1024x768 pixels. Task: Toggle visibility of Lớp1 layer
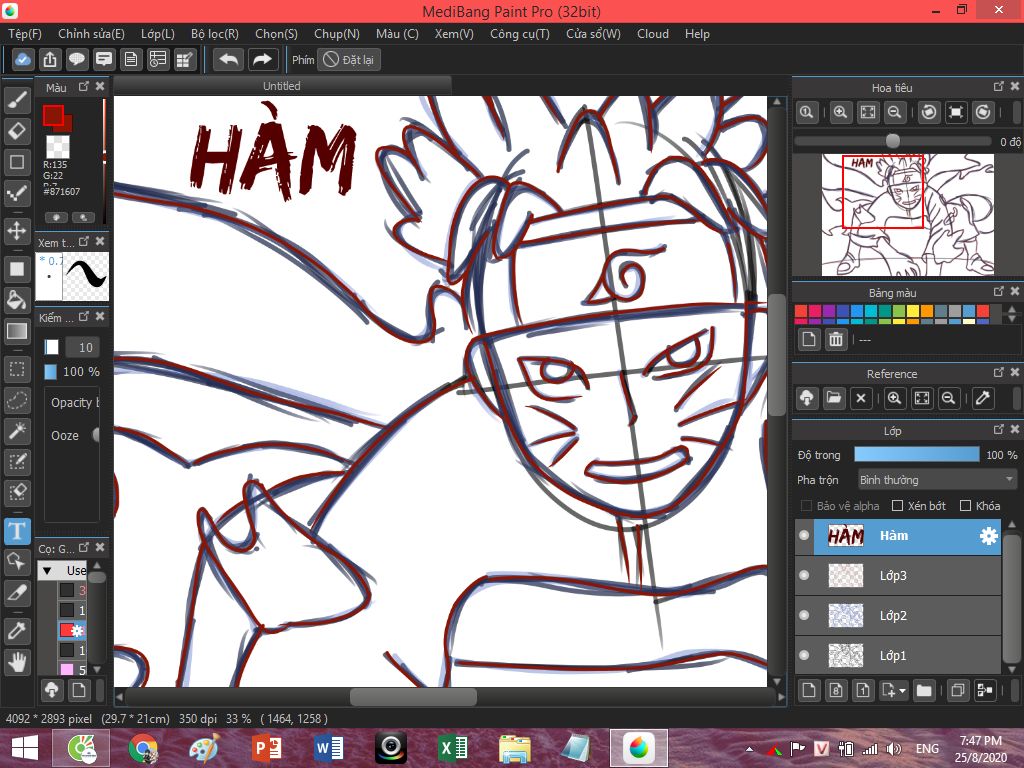[x=804, y=655]
